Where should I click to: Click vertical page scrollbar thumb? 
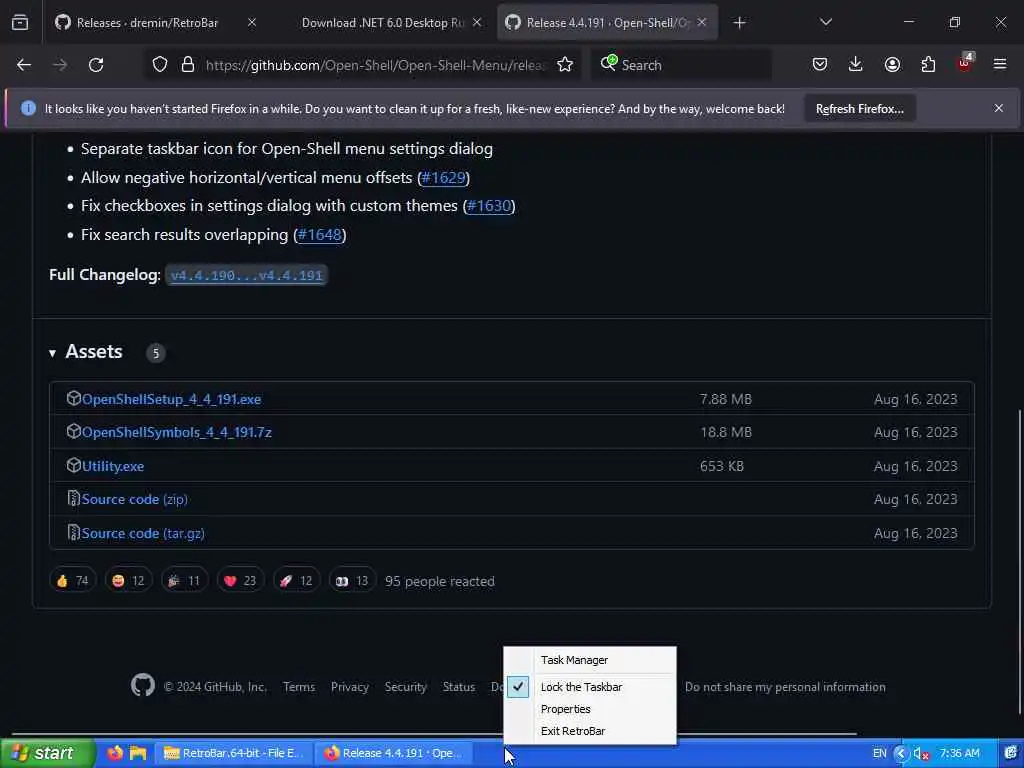1019,562
